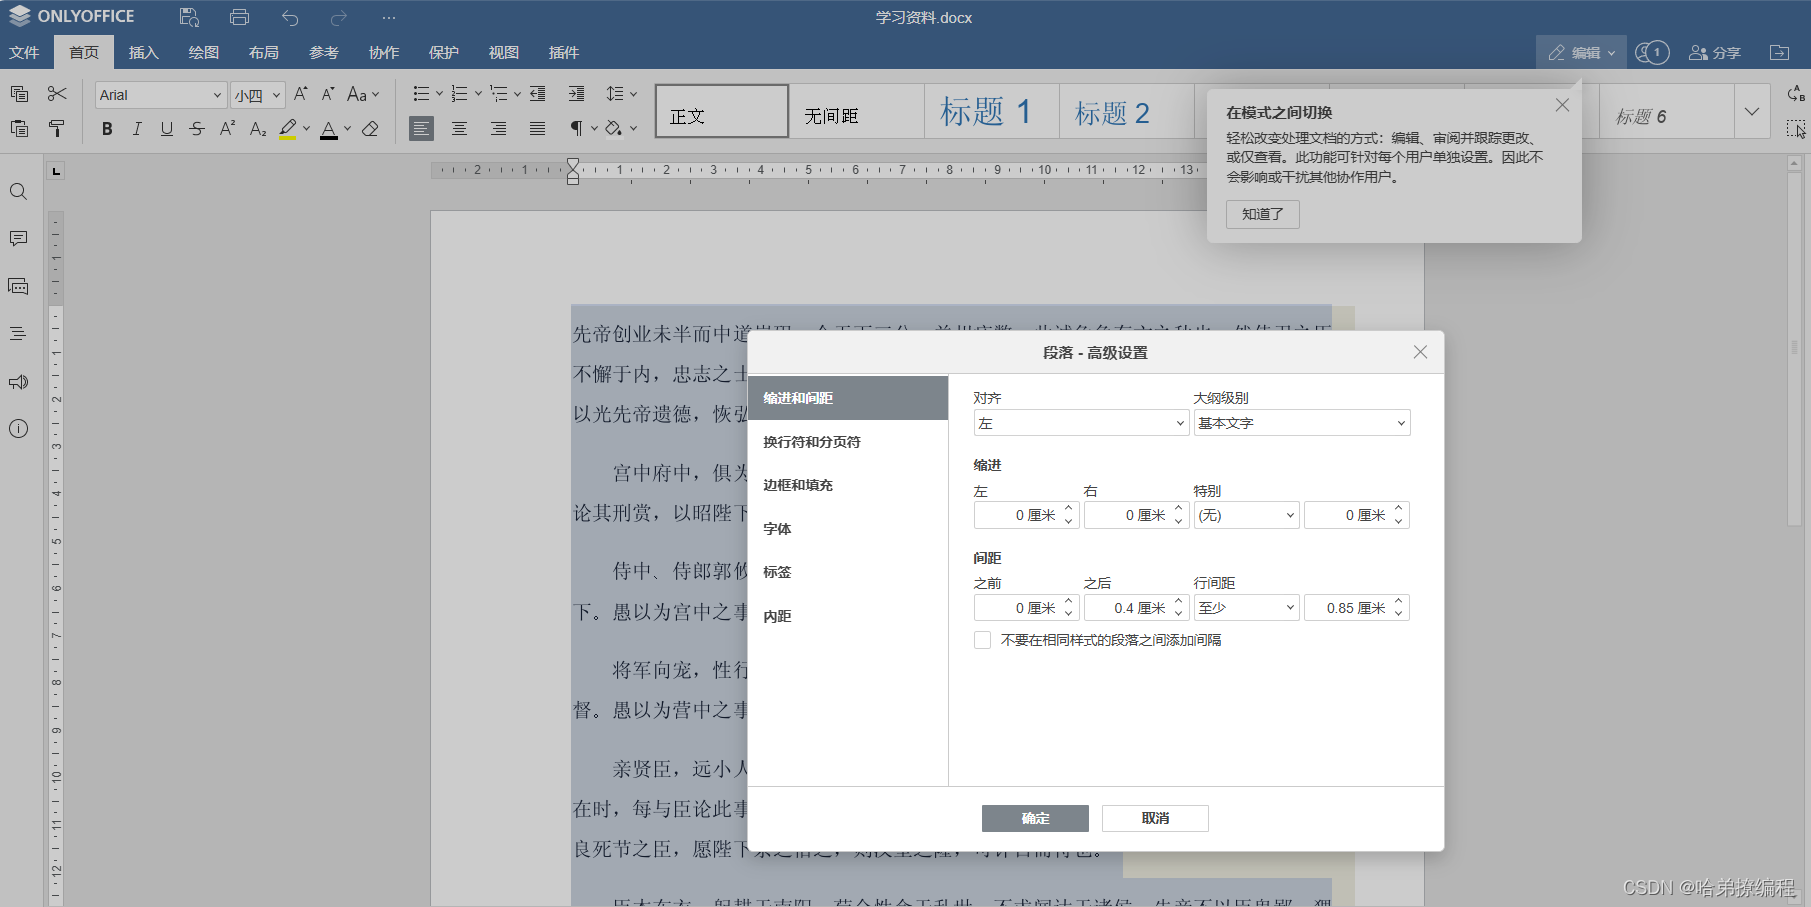The width and height of the screenshot is (1811, 907).
Task: Open the chat panel icon
Action: 18,286
